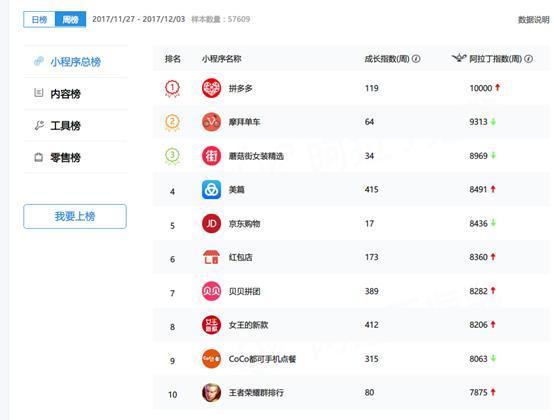Open the 数据说明 data description link

(x=534, y=20)
